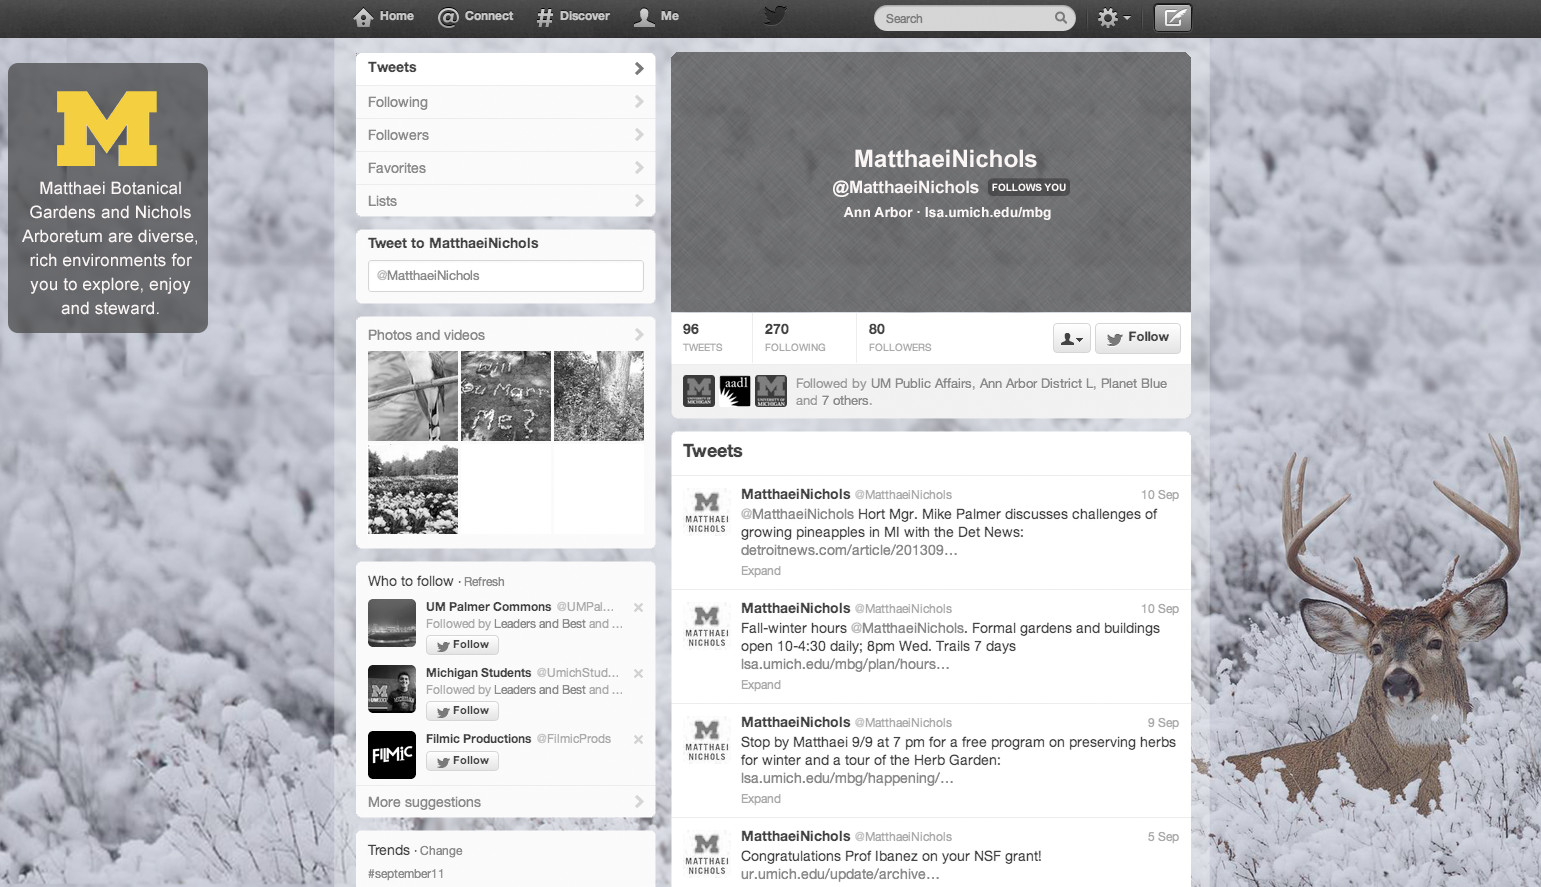This screenshot has width=1541, height=887.
Task: Dismiss Michigan Students suggestion
Action: (638, 673)
